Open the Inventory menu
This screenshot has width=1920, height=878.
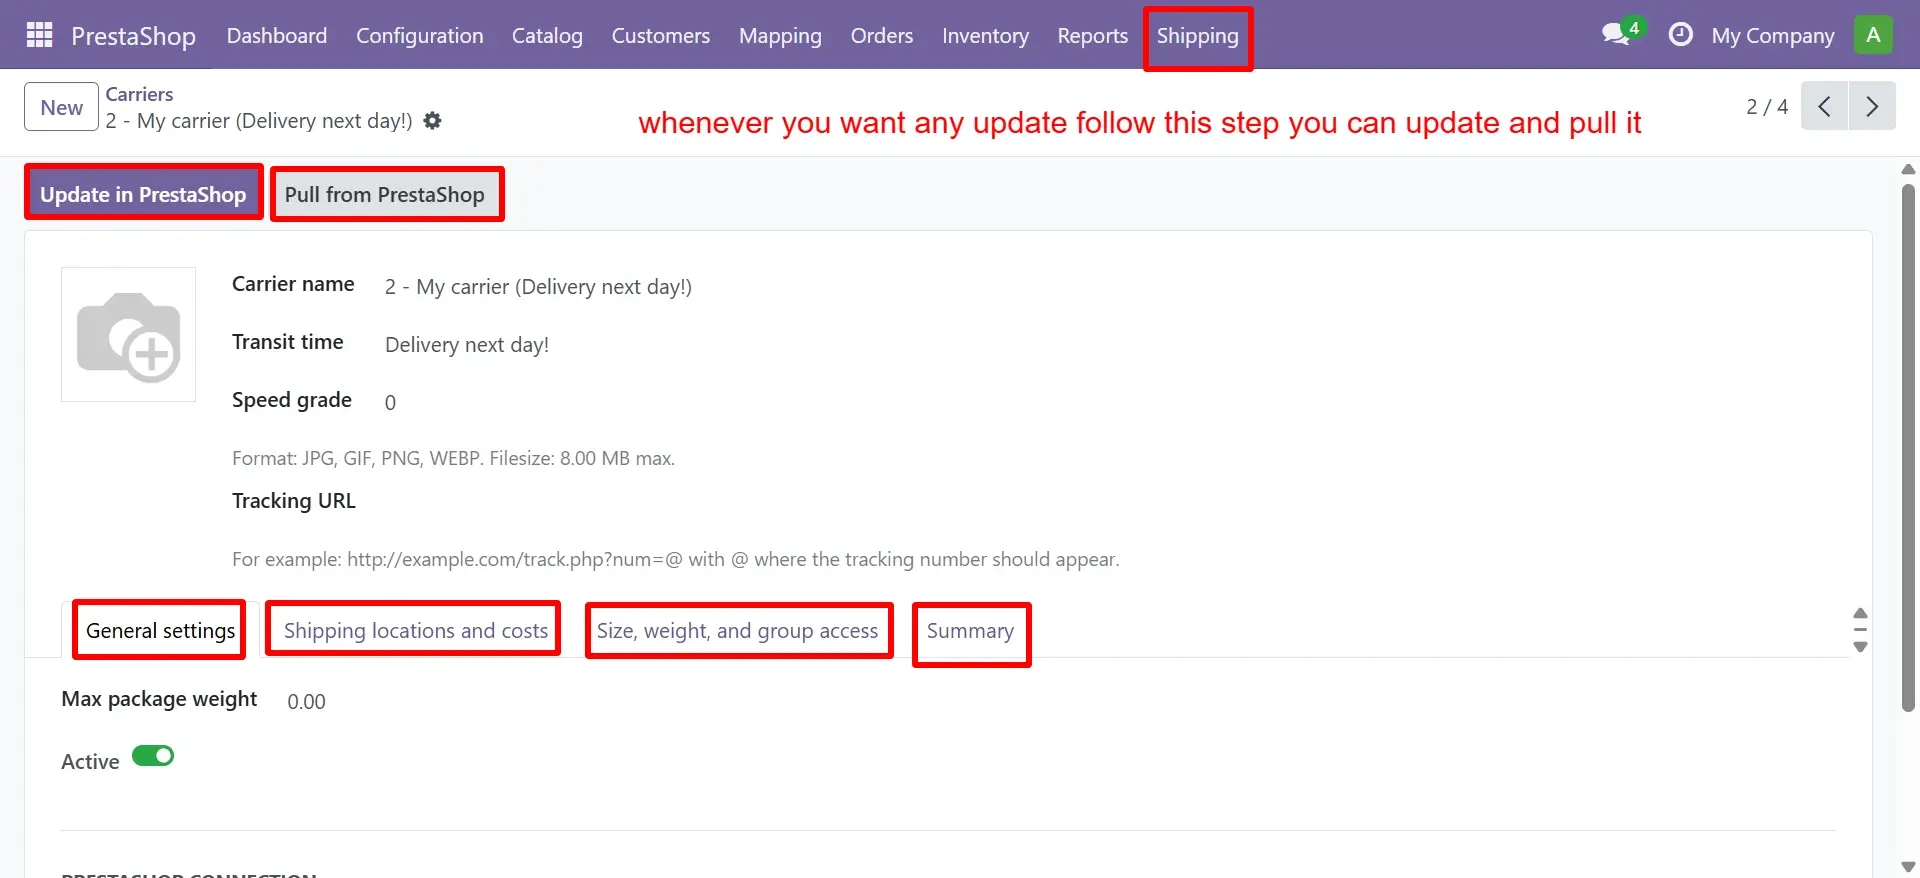click(x=985, y=35)
